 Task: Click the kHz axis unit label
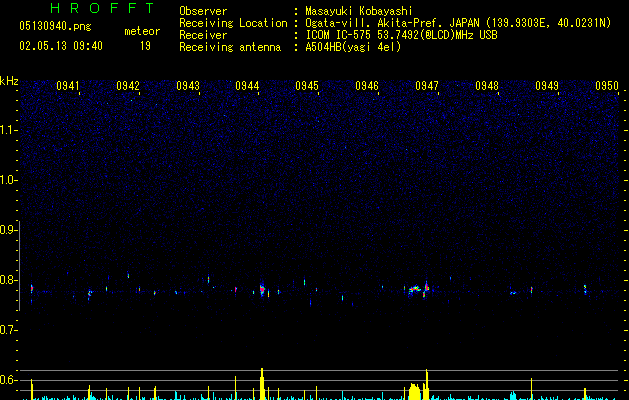9,81
